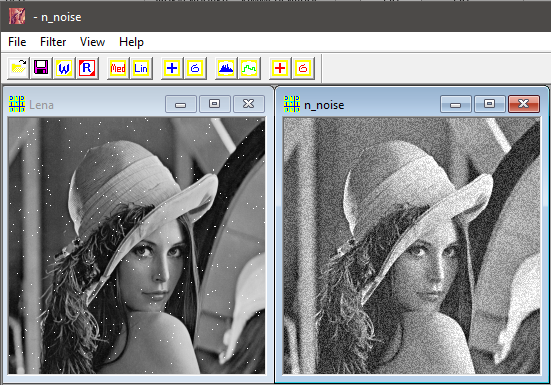Click the n_noise window grid icon

[x=292, y=104]
